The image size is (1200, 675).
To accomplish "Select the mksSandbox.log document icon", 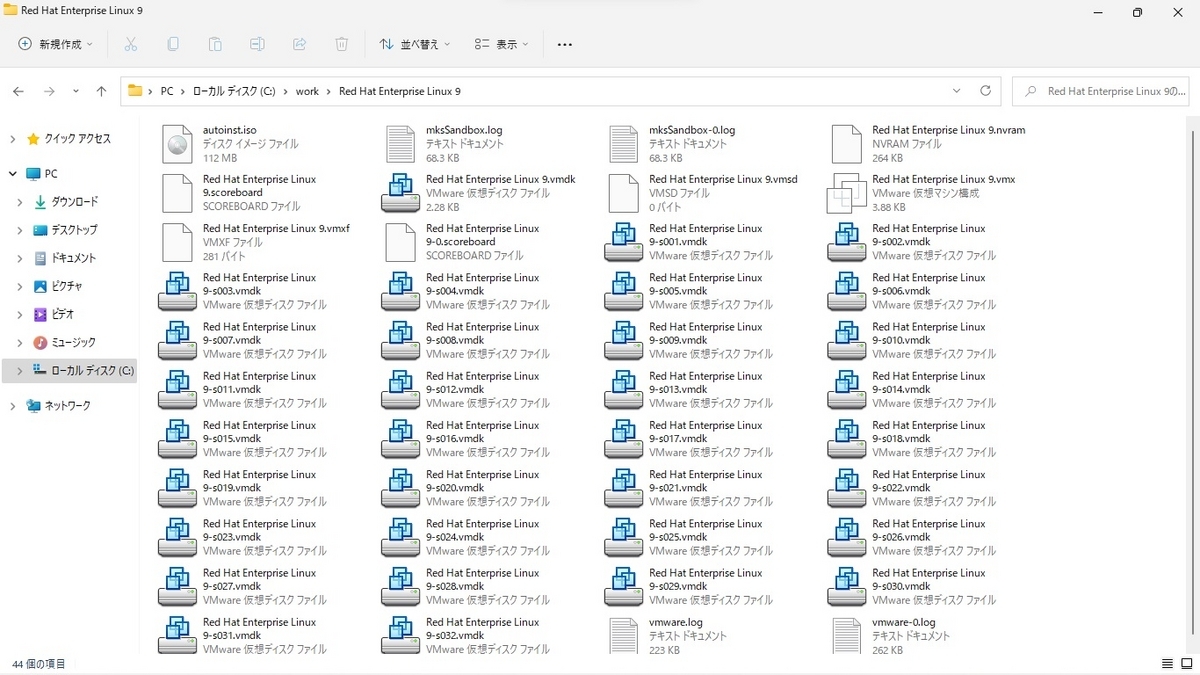I will (x=400, y=144).
